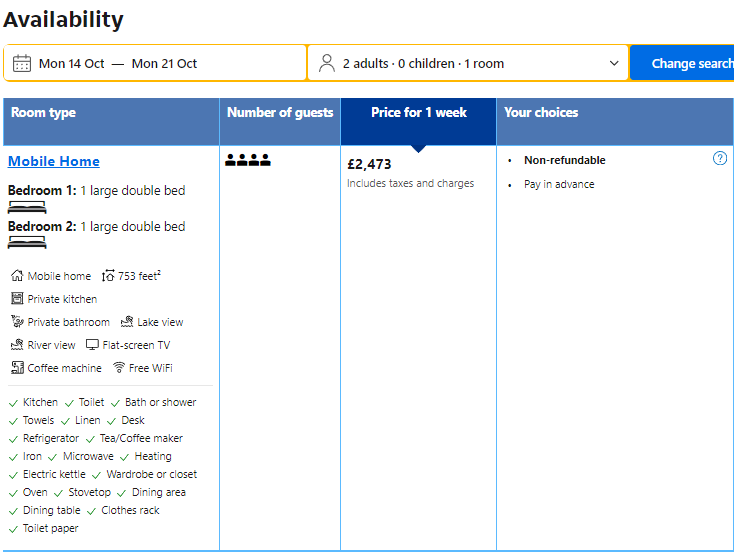Image resolution: width=734 pixels, height=552 pixels.
Task: Click the Flat-screen TV icon
Action: (93, 345)
